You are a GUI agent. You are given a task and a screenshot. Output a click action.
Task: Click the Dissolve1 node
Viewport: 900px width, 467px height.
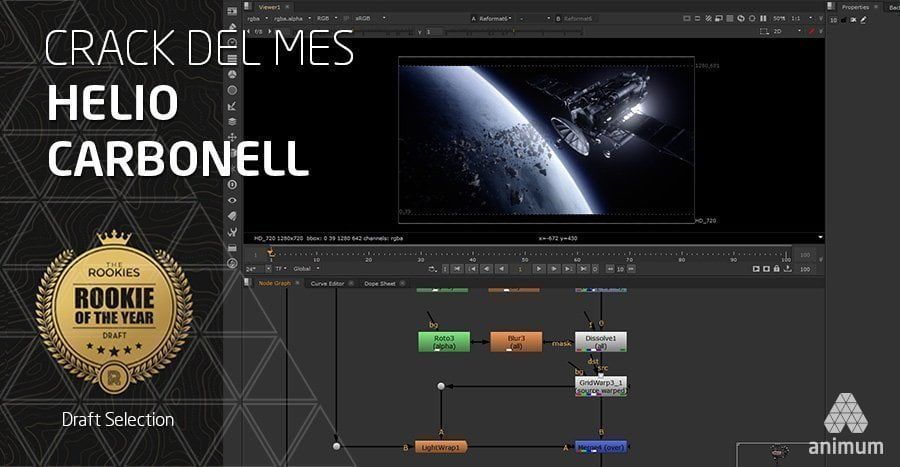(x=600, y=342)
